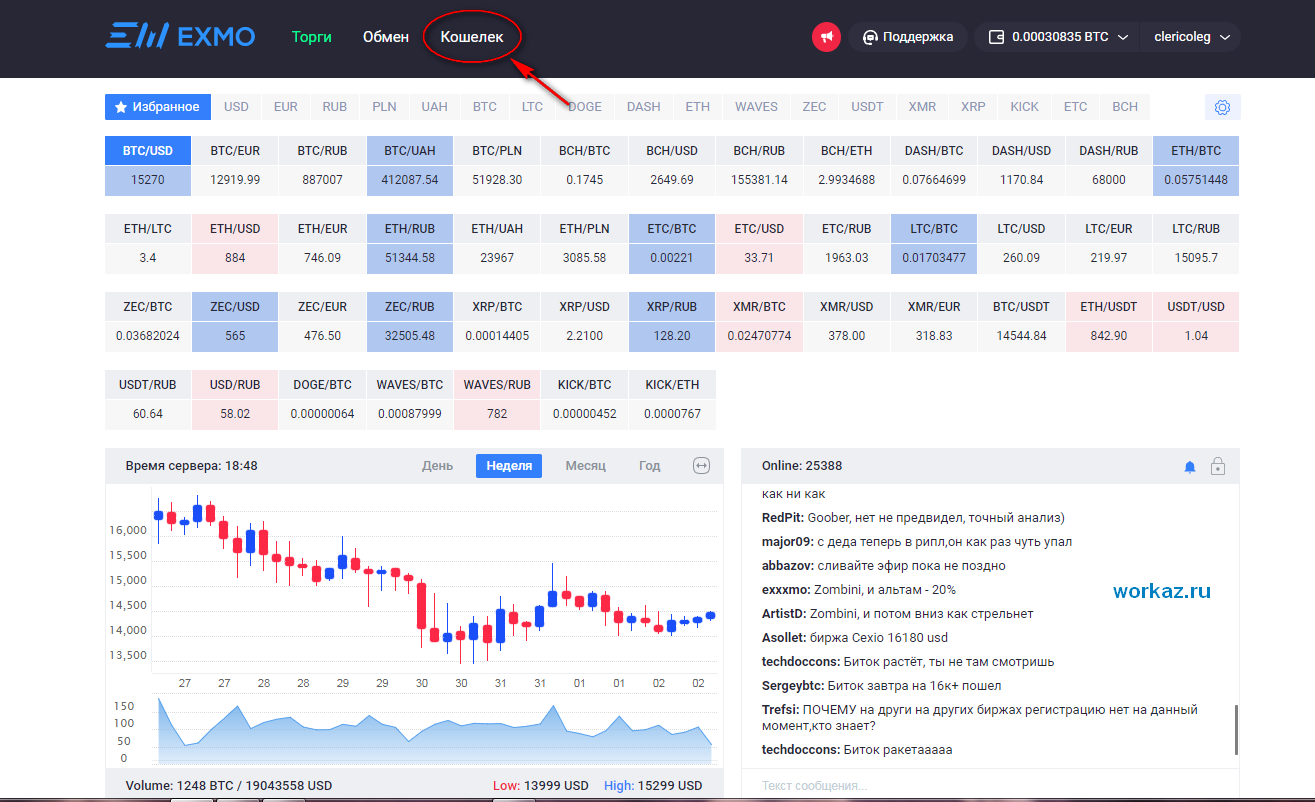Click username Trefsi in chat
The width and height of the screenshot is (1315, 802).
pos(779,710)
